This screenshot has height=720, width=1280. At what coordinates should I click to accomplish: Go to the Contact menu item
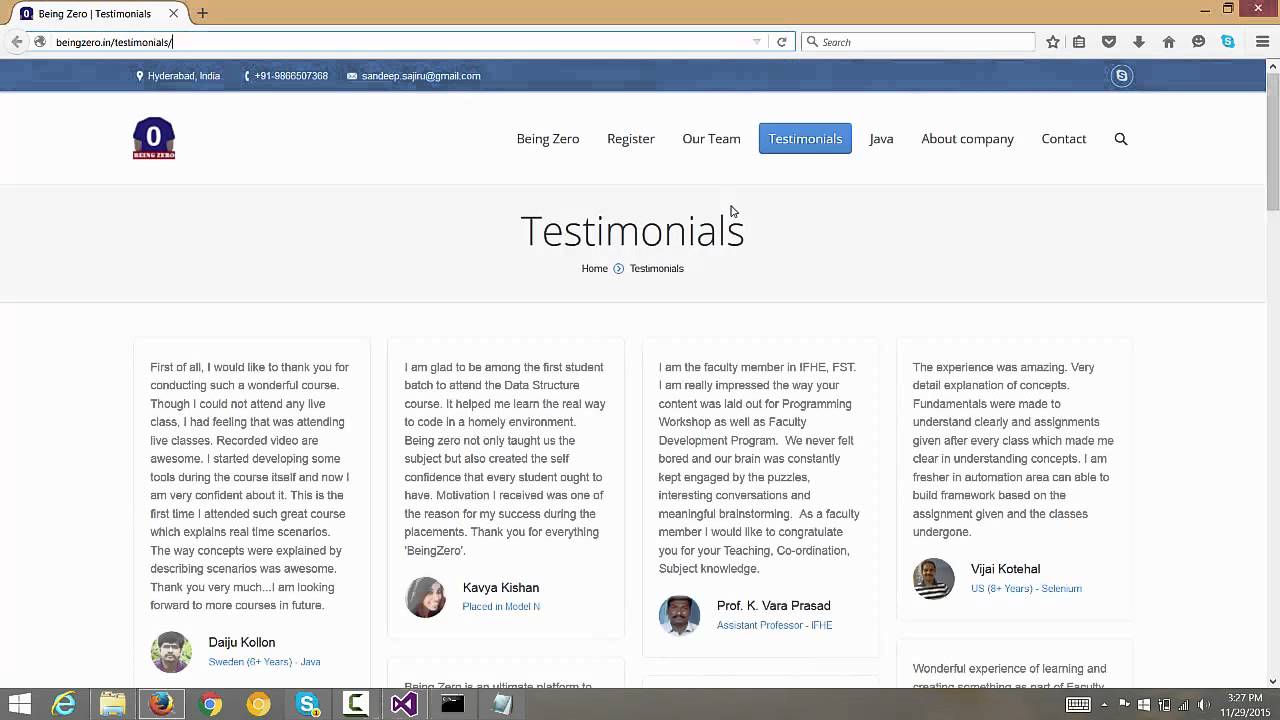point(1064,139)
